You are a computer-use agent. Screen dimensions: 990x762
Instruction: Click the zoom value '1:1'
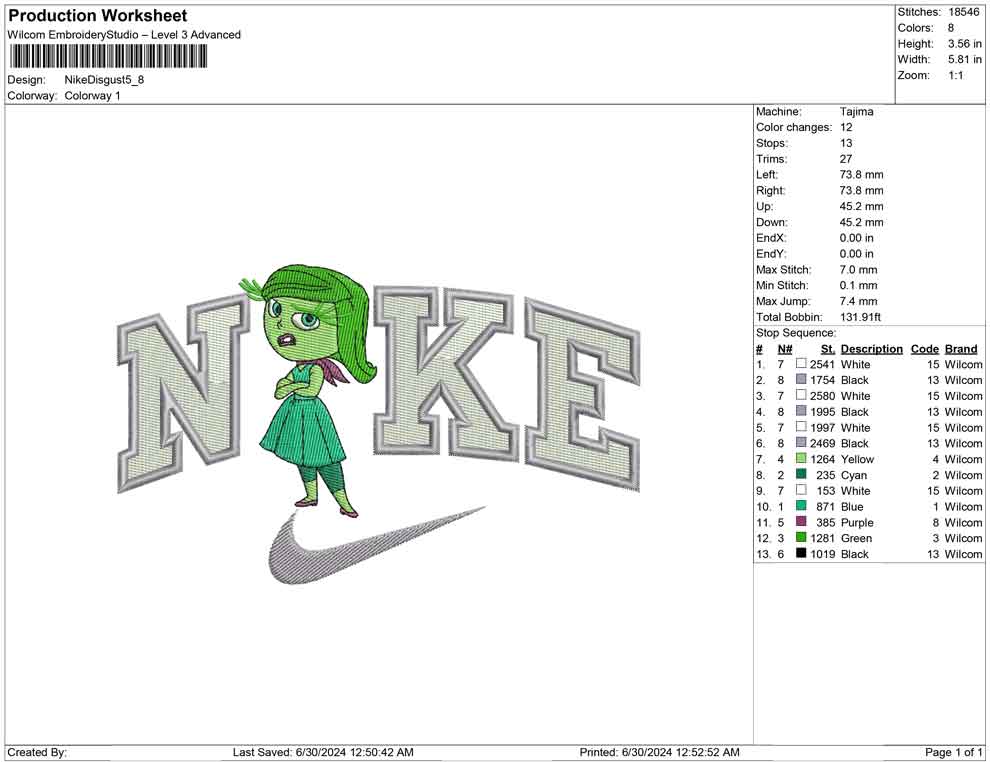955,75
